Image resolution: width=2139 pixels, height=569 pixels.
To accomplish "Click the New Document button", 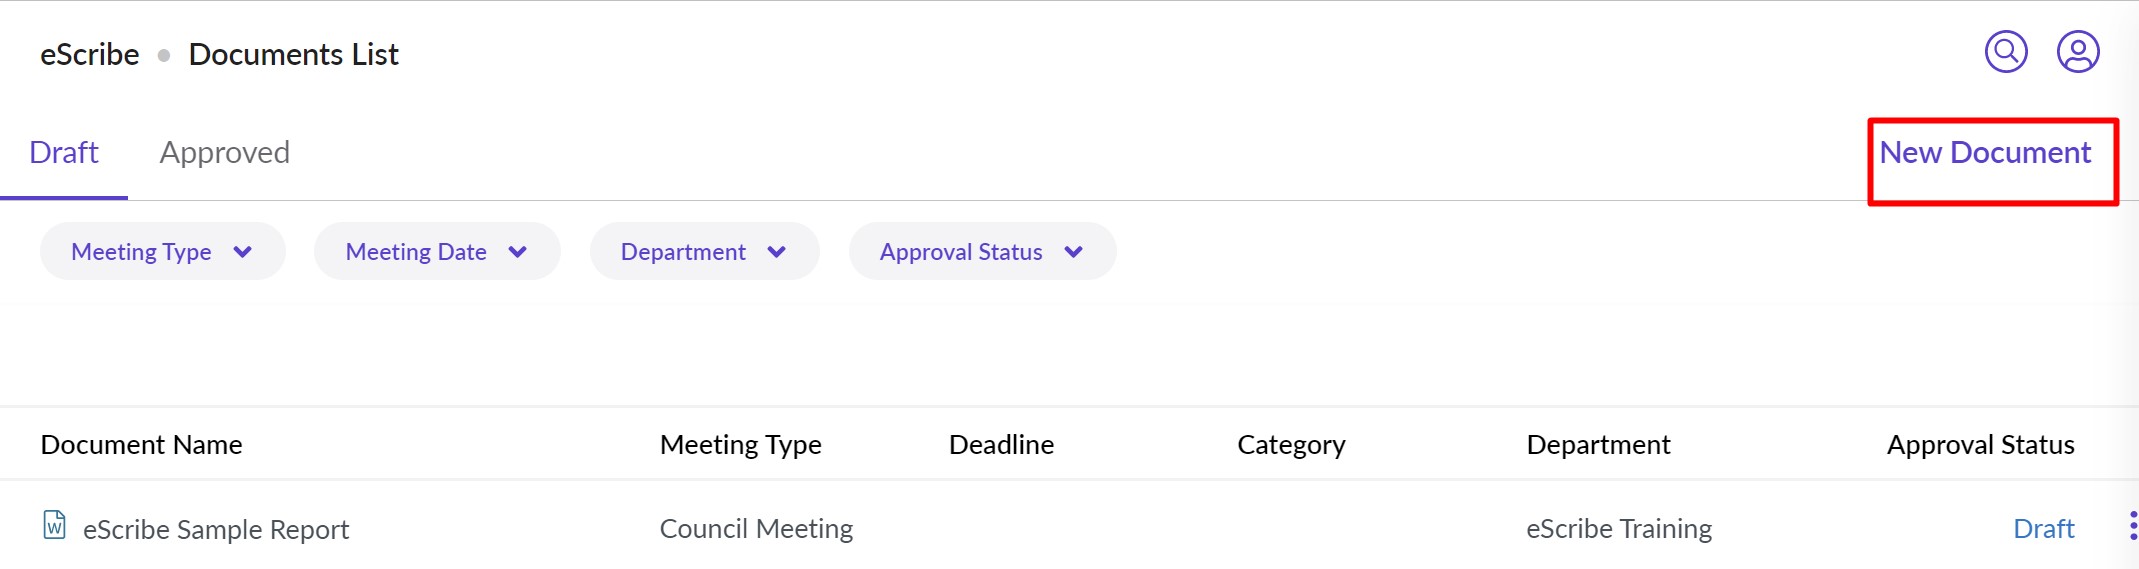I will point(1985,153).
